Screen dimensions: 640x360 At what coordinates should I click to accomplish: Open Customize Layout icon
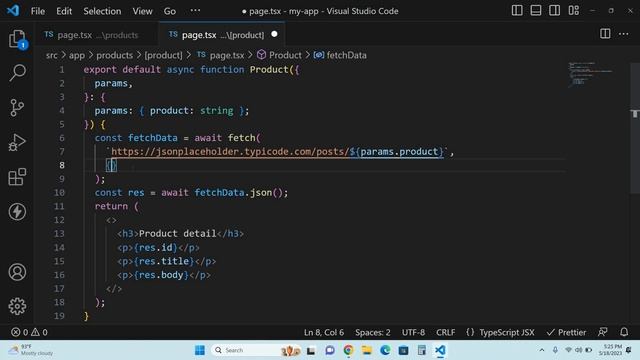[x=573, y=11]
